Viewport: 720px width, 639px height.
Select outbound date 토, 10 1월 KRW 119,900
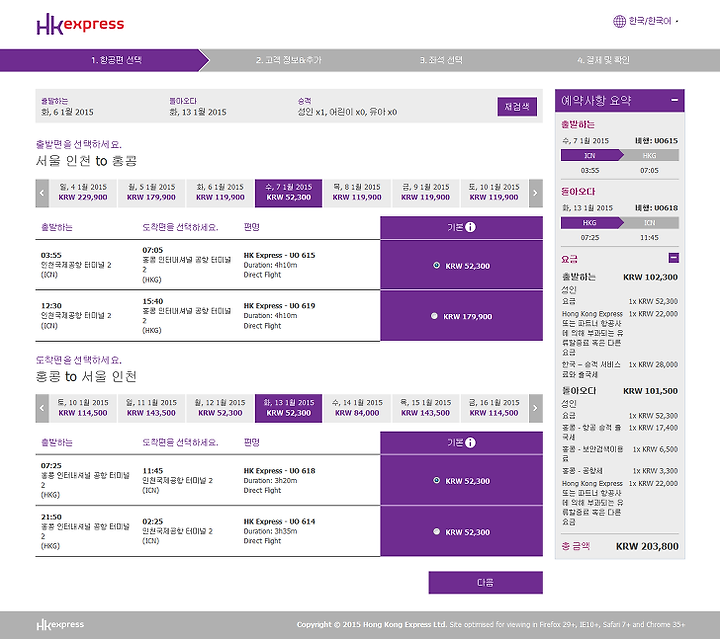coord(494,193)
